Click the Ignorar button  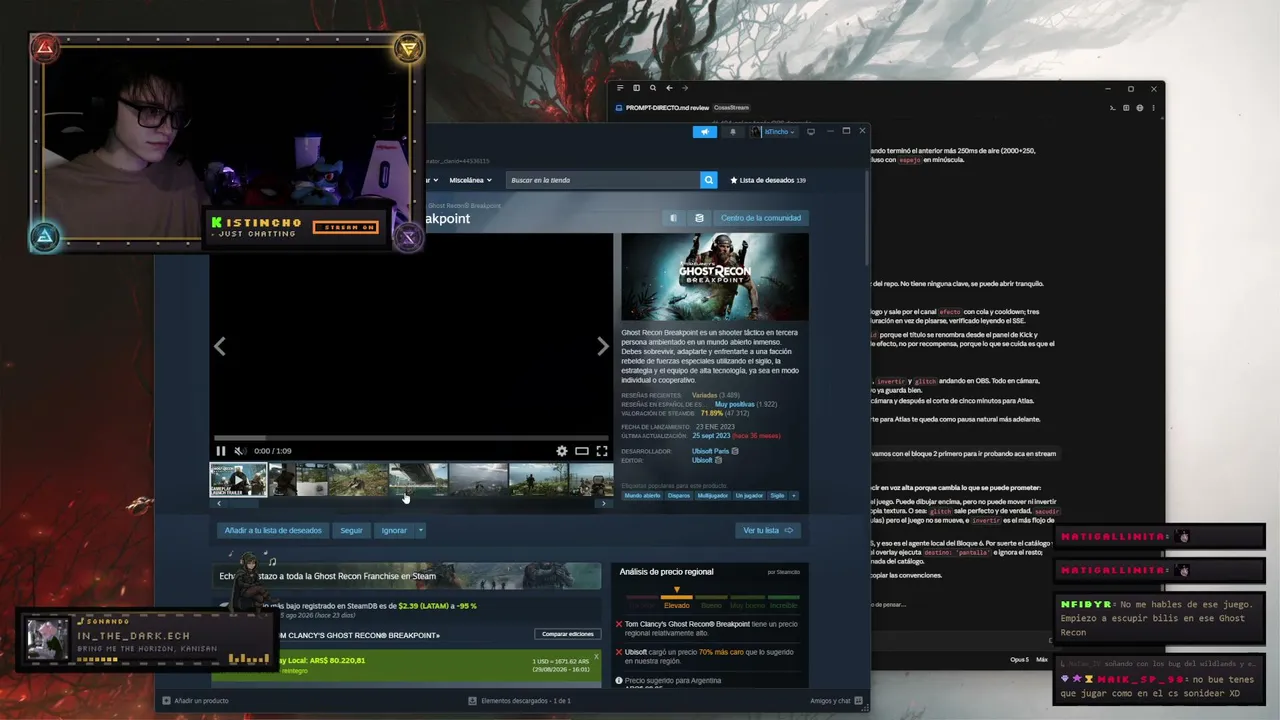[394, 530]
